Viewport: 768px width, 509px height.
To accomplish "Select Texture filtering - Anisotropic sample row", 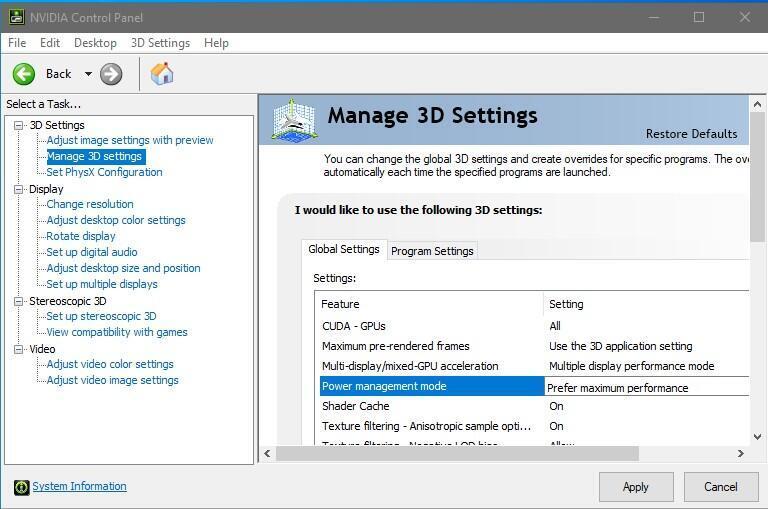I will click(534, 426).
